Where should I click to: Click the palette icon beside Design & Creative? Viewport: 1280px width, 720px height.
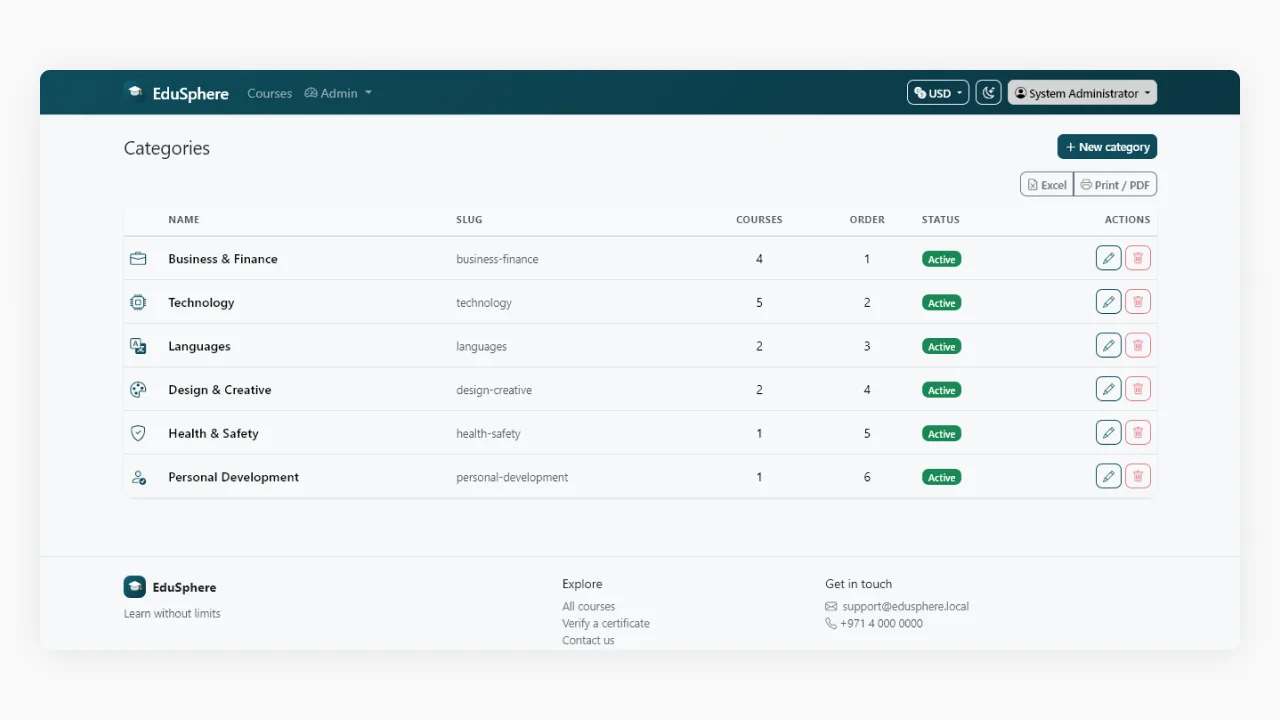[x=138, y=390]
